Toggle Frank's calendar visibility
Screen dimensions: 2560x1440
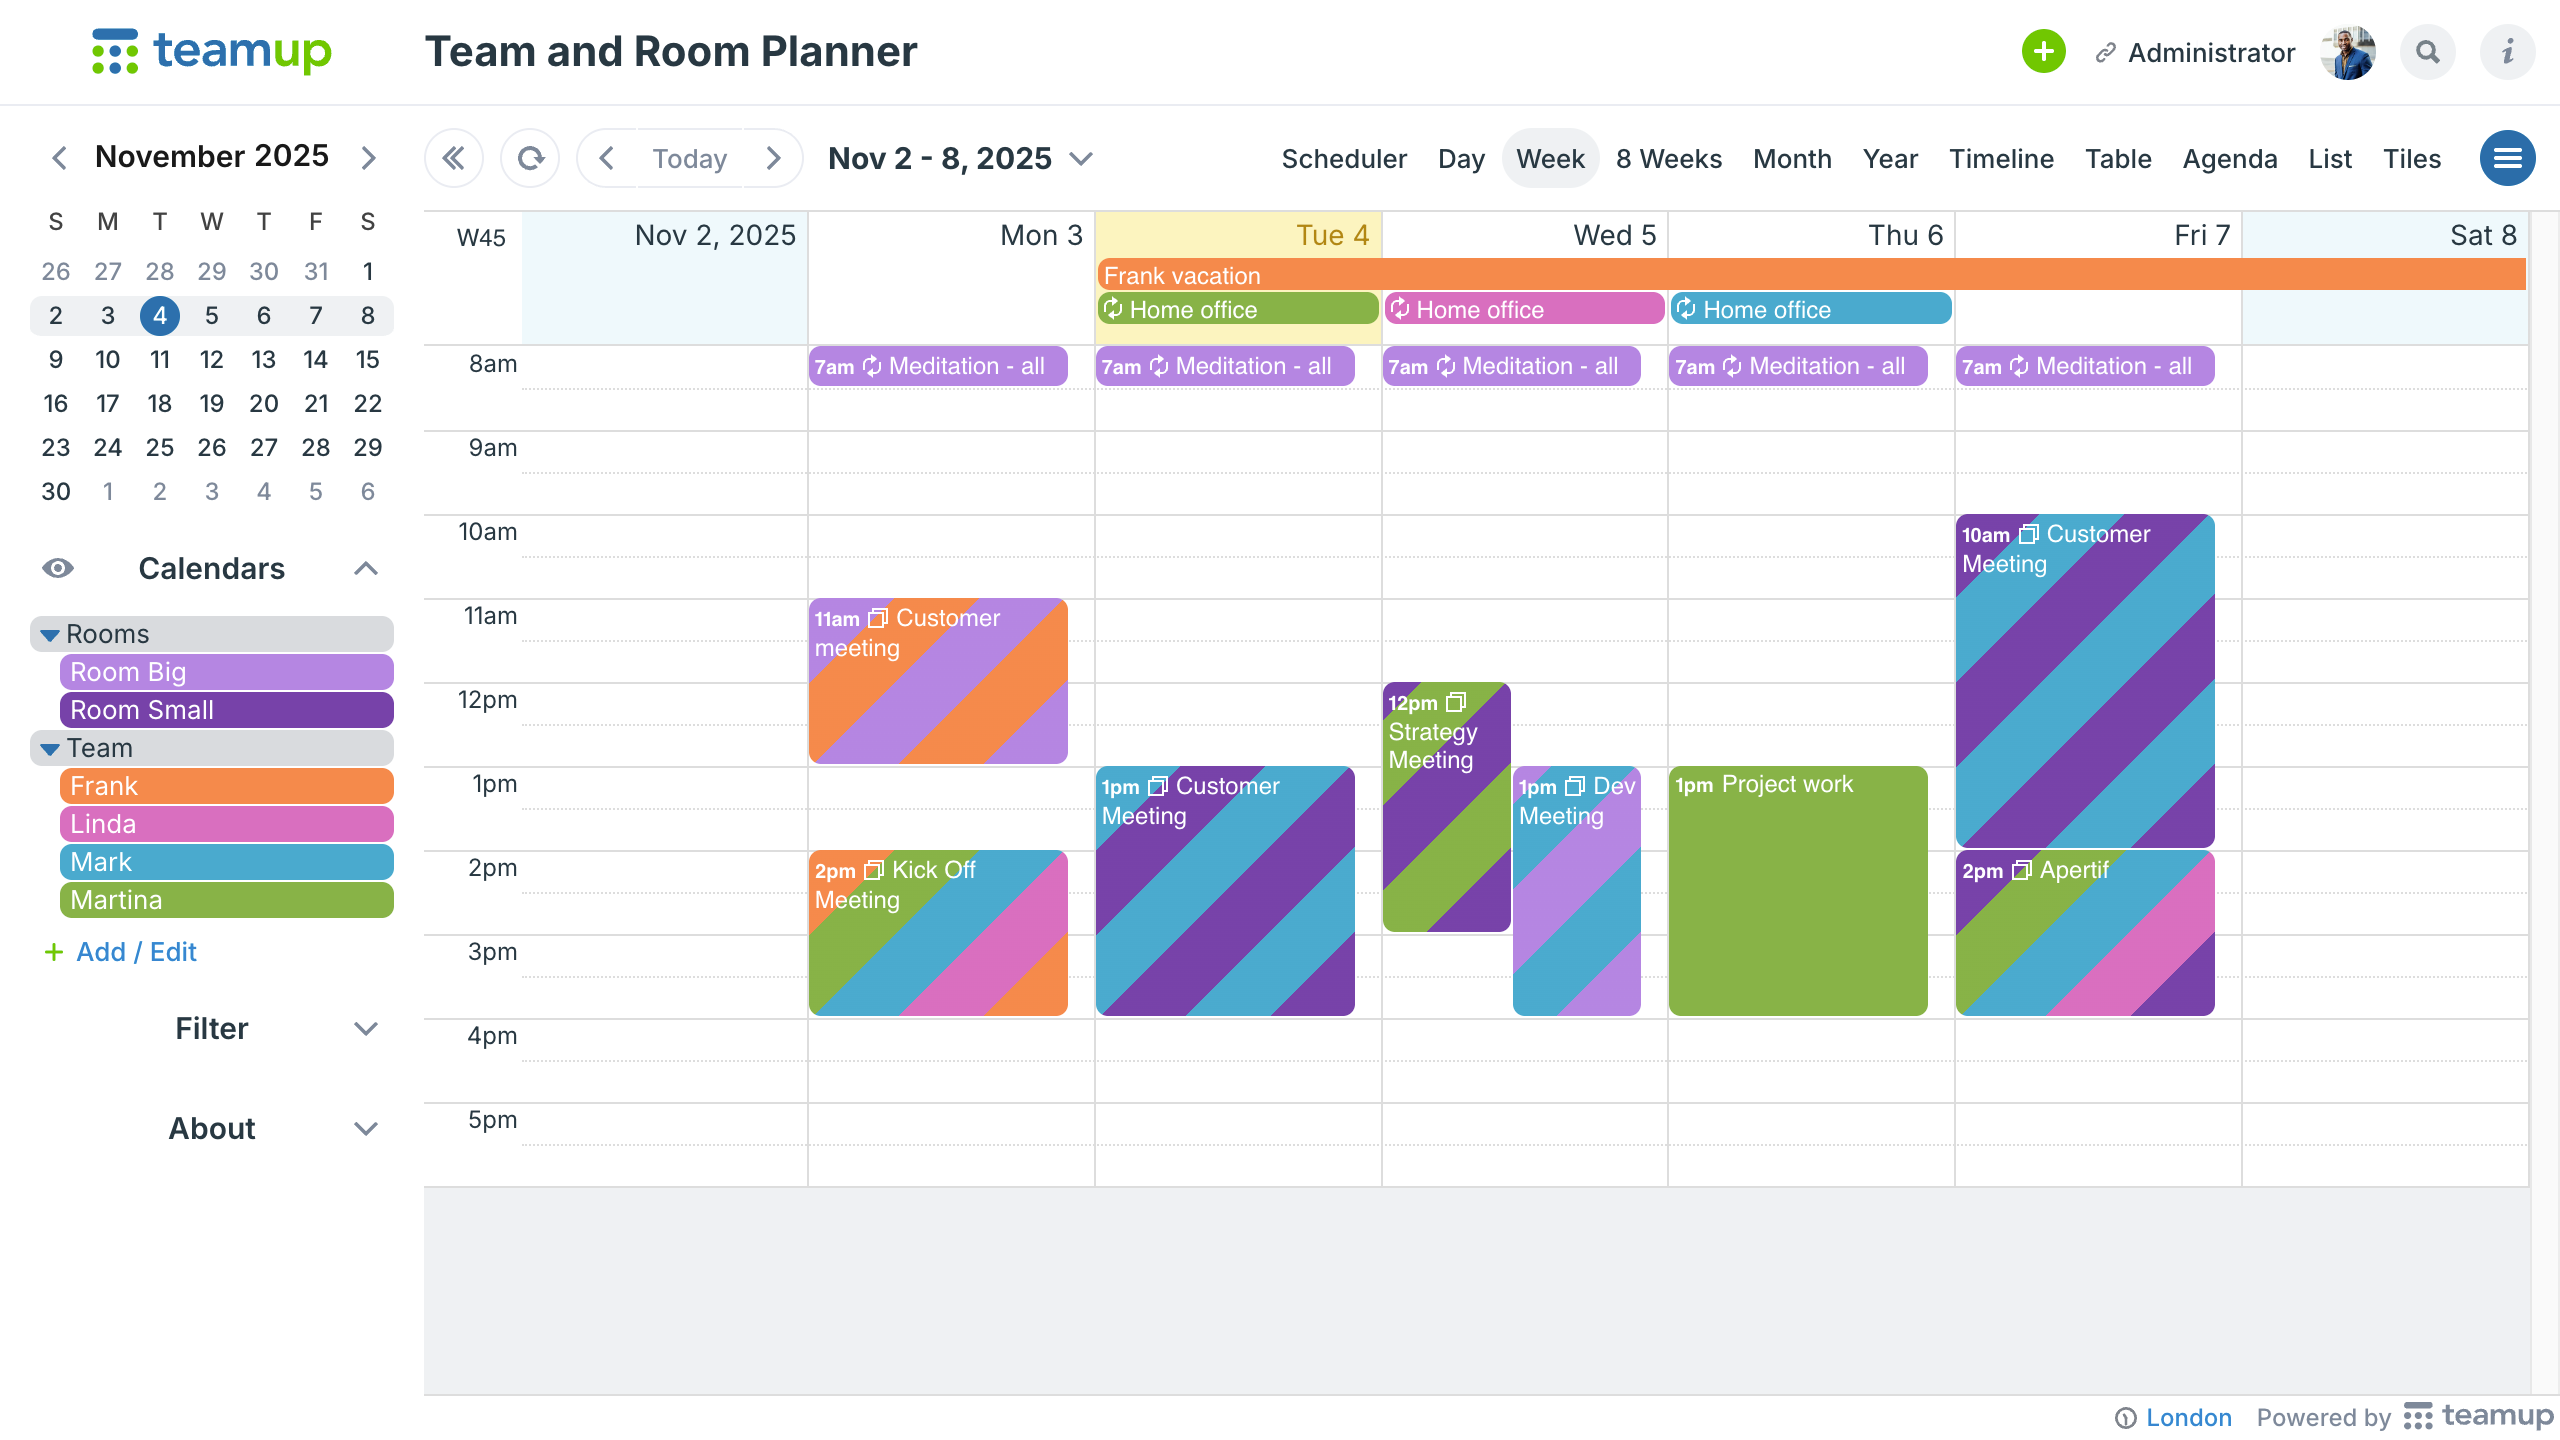click(x=226, y=786)
